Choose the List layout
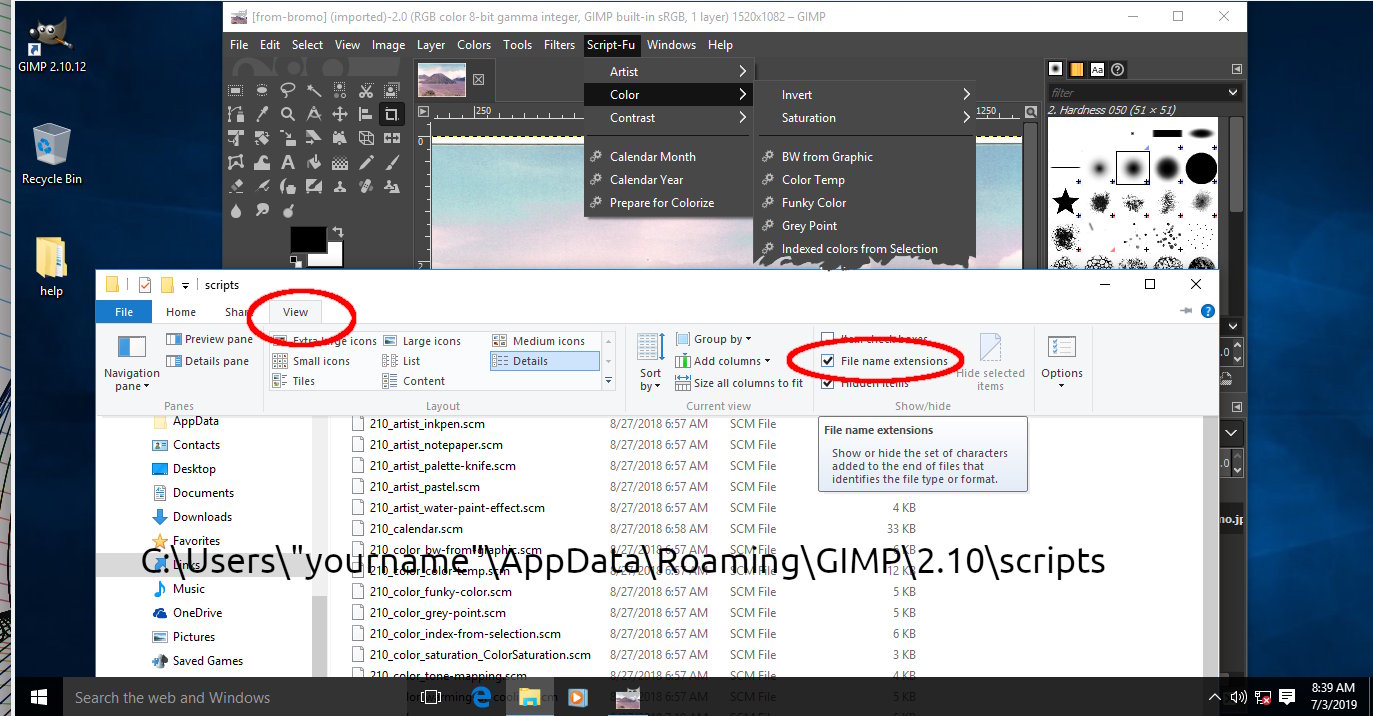 (x=401, y=361)
